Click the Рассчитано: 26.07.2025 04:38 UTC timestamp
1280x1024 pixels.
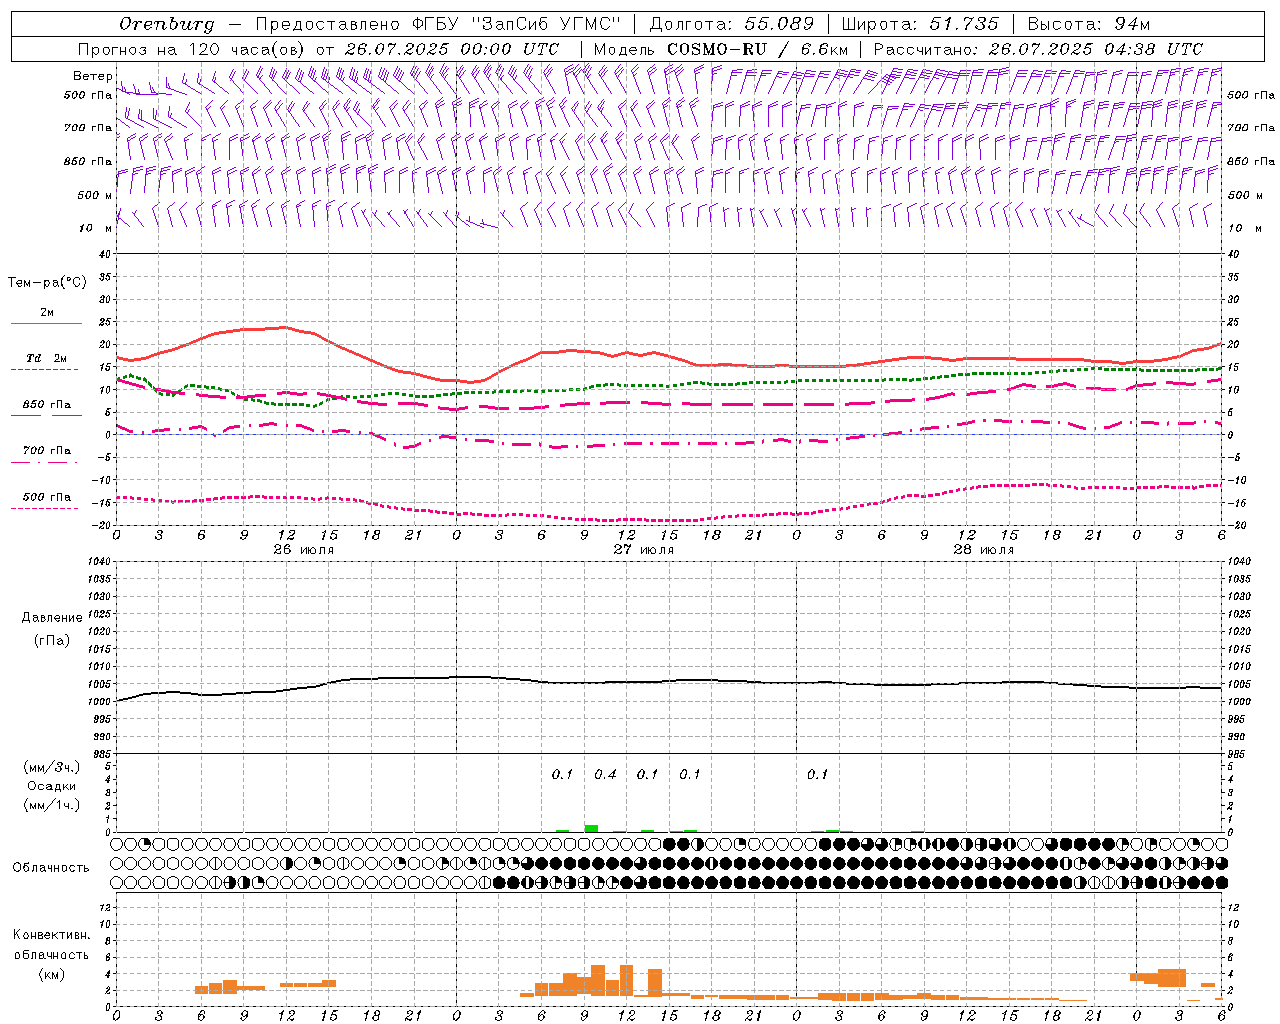pyautogui.click(x=1038, y=49)
